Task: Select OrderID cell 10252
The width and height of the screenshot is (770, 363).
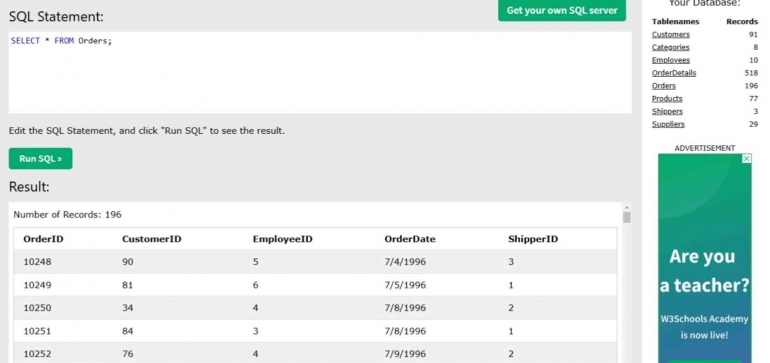Action: 37,354
